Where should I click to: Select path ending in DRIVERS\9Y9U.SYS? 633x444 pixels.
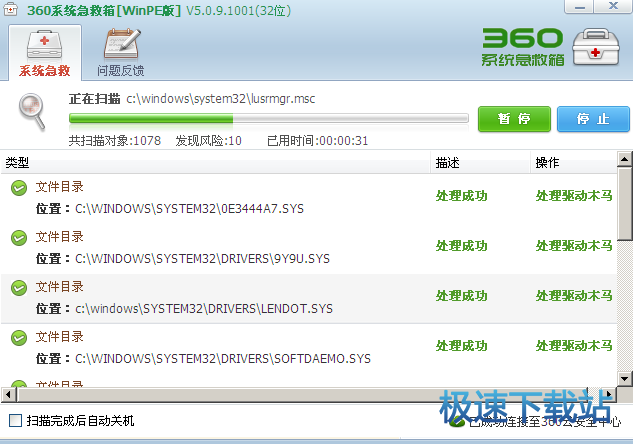[202, 259]
